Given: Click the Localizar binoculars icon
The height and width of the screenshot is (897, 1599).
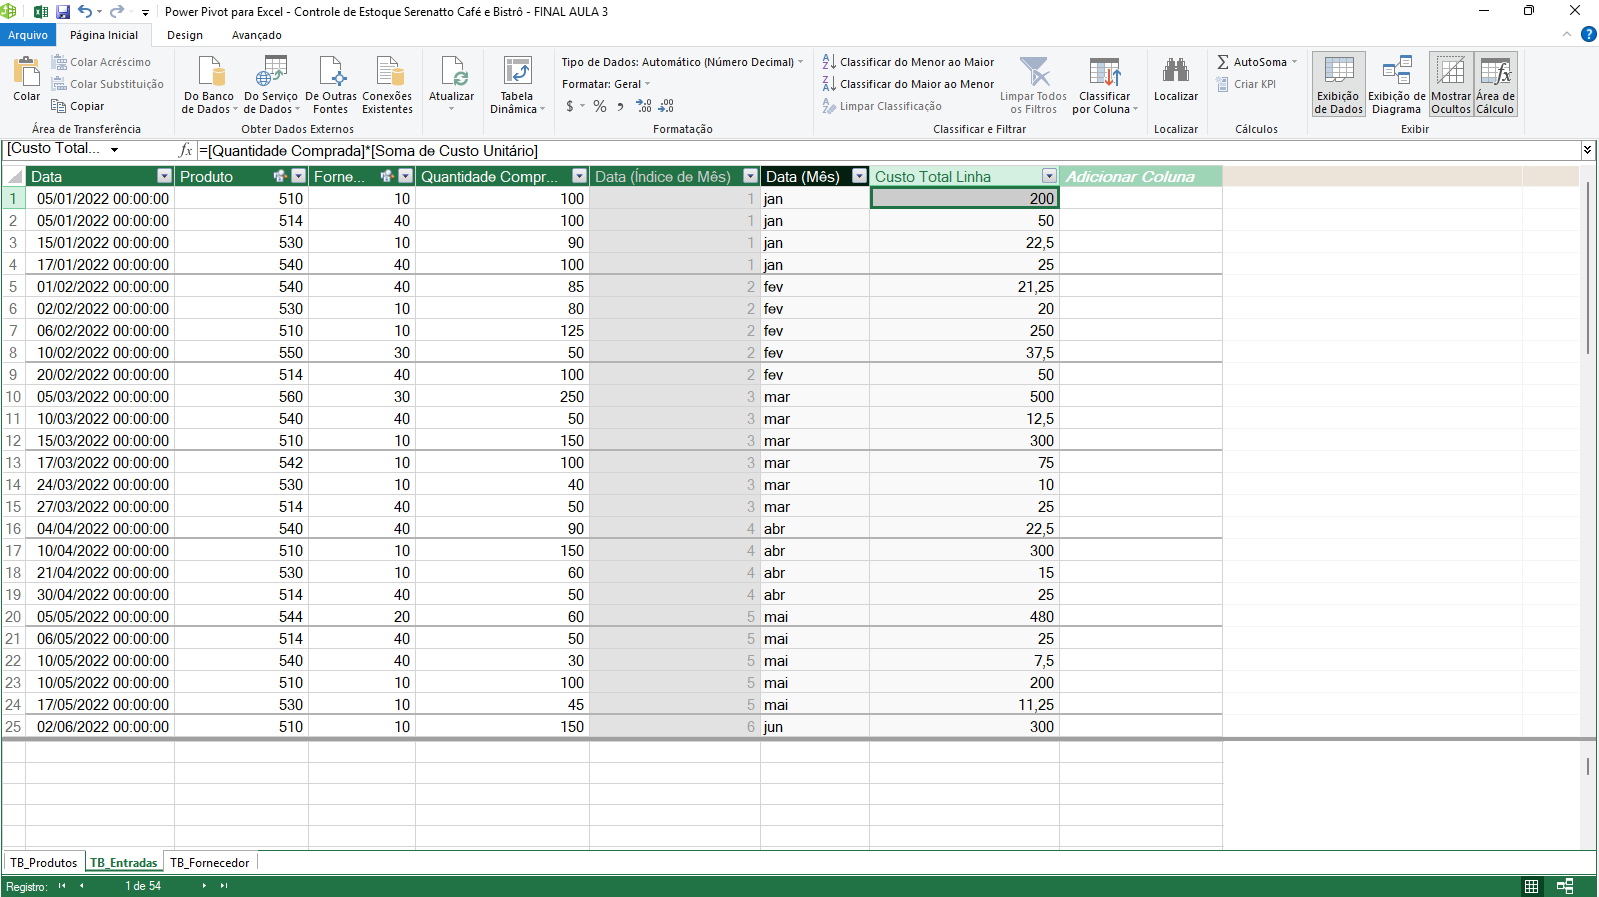Looking at the screenshot, I should point(1176,70).
